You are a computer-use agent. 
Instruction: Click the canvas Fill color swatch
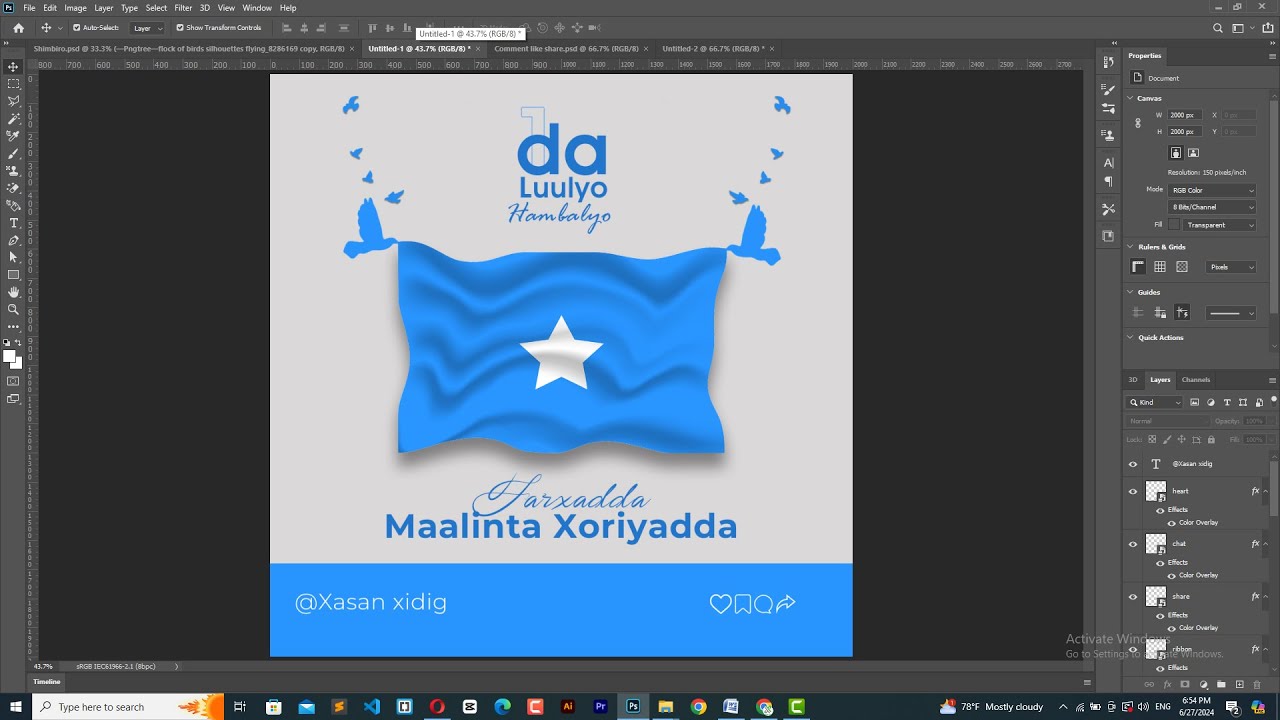tap(1174, 225)
